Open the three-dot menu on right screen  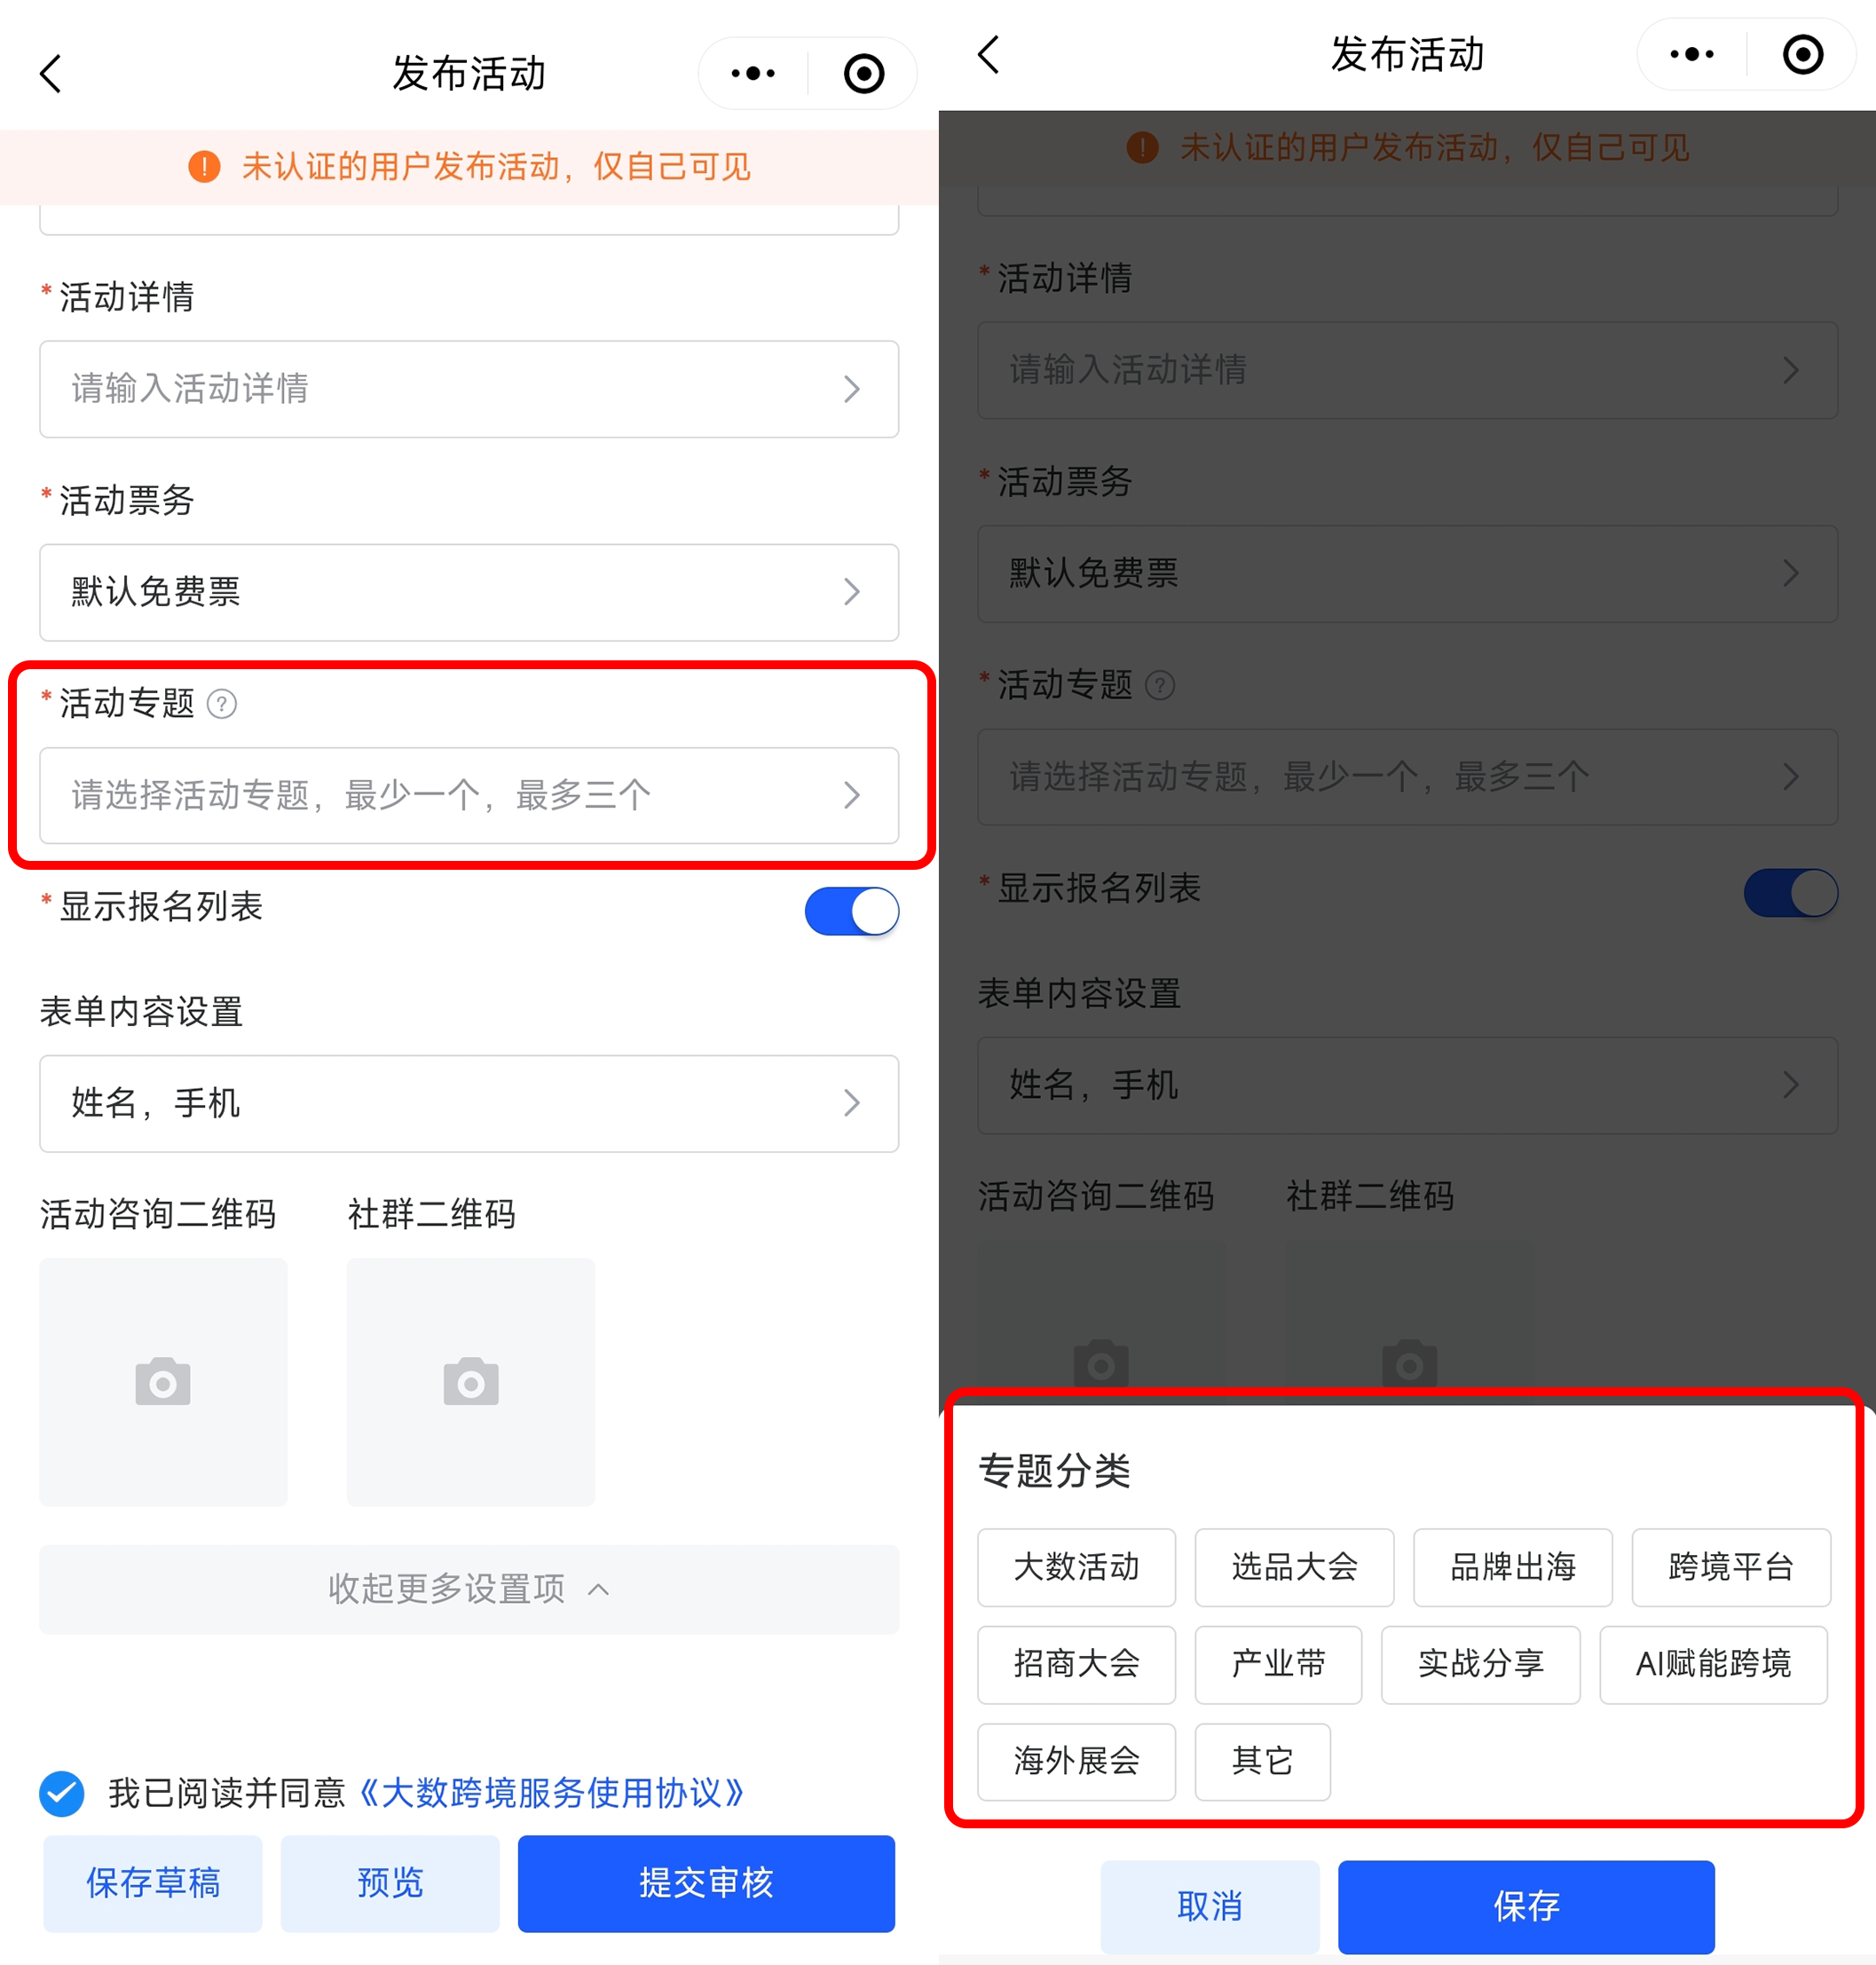(1692, 54)
